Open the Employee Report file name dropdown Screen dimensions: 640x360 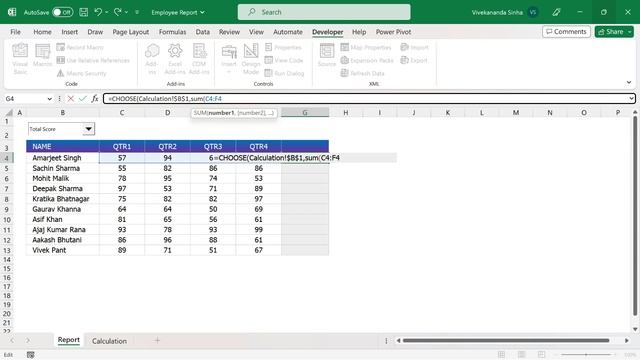tap(178, 12)
